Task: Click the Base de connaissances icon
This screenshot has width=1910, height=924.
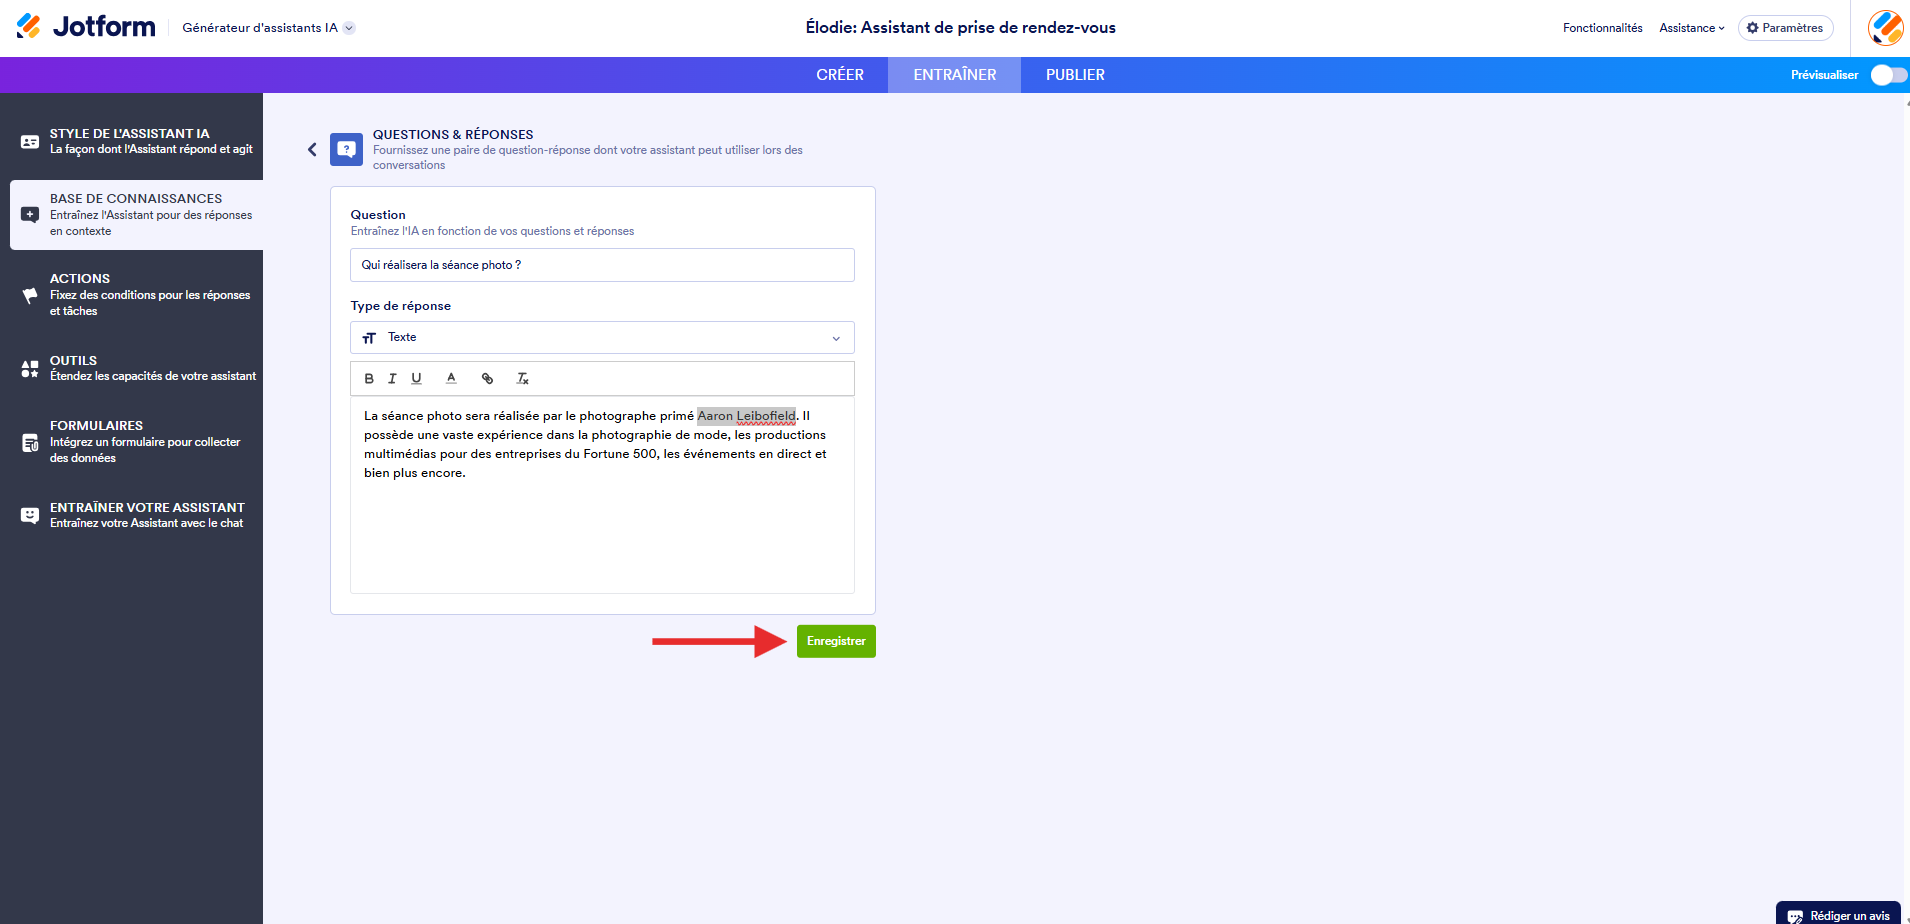Action: [x=30, y=215]
